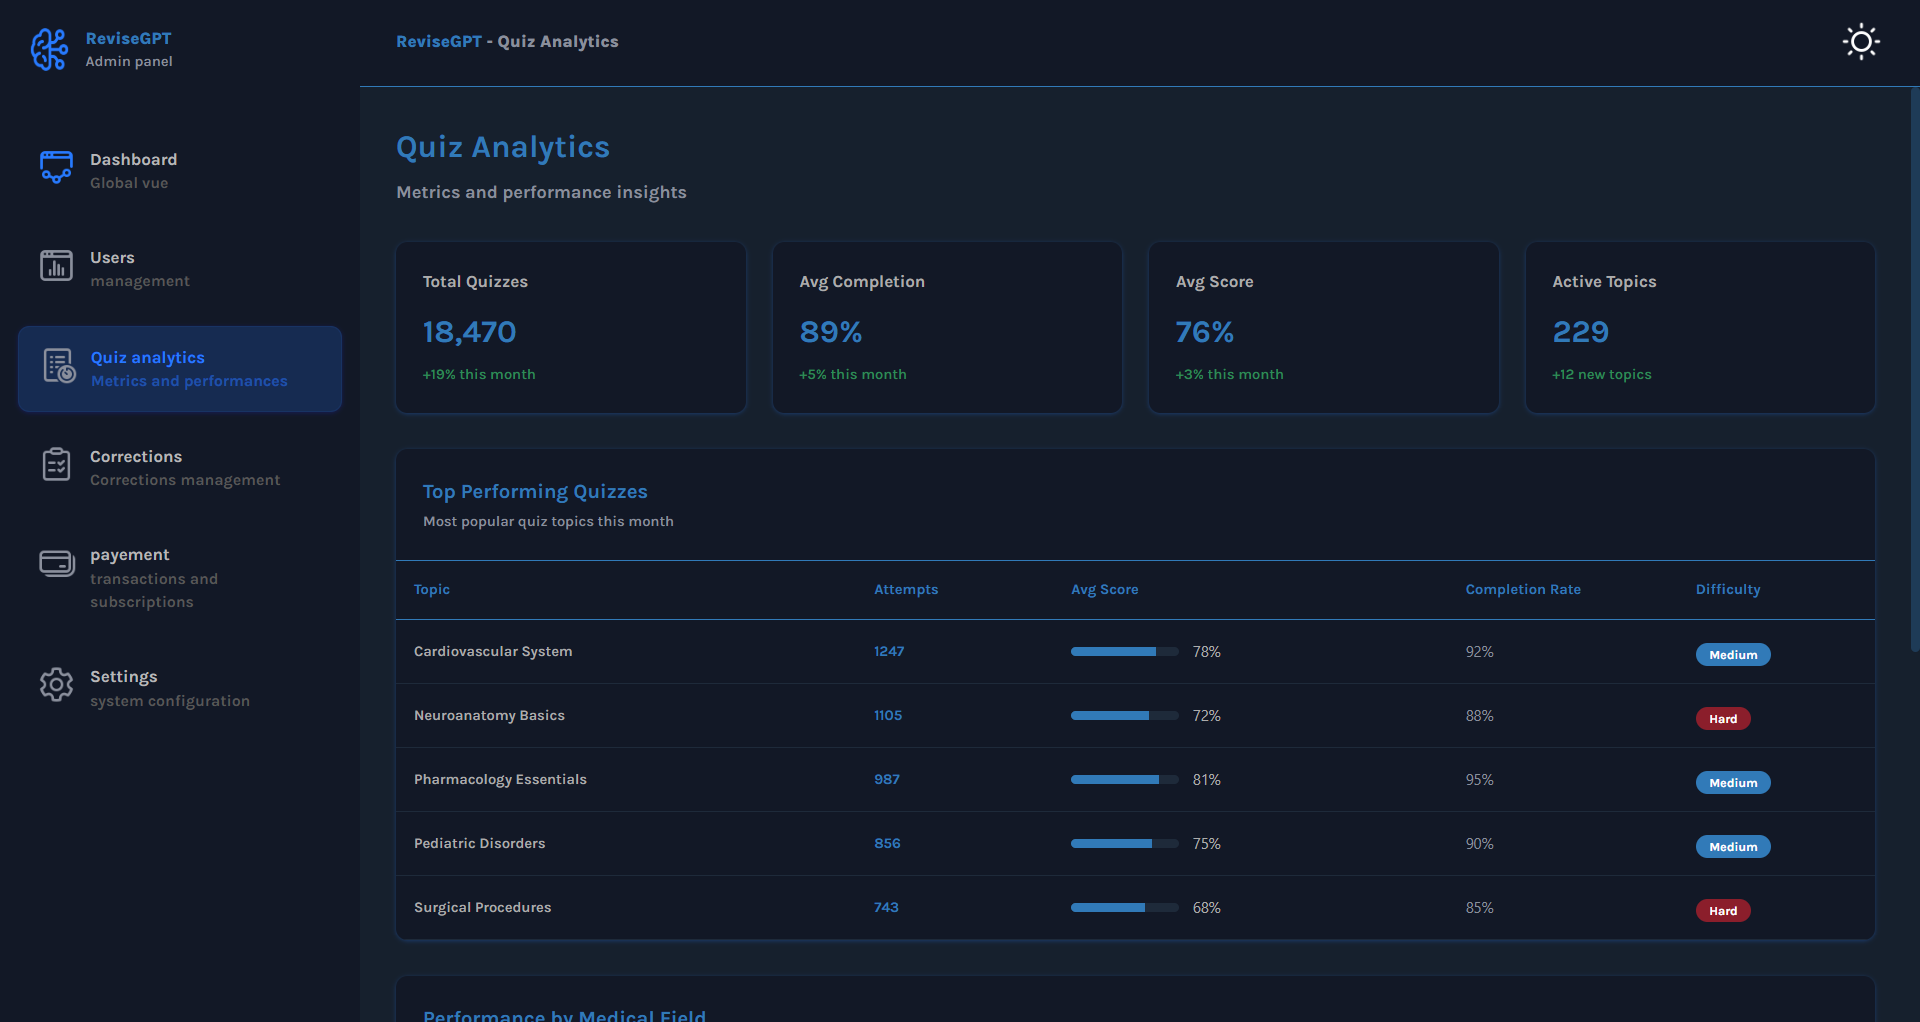Go to Corrections section
Viewport: 1920px width, 1022px height.
[180, 468]
